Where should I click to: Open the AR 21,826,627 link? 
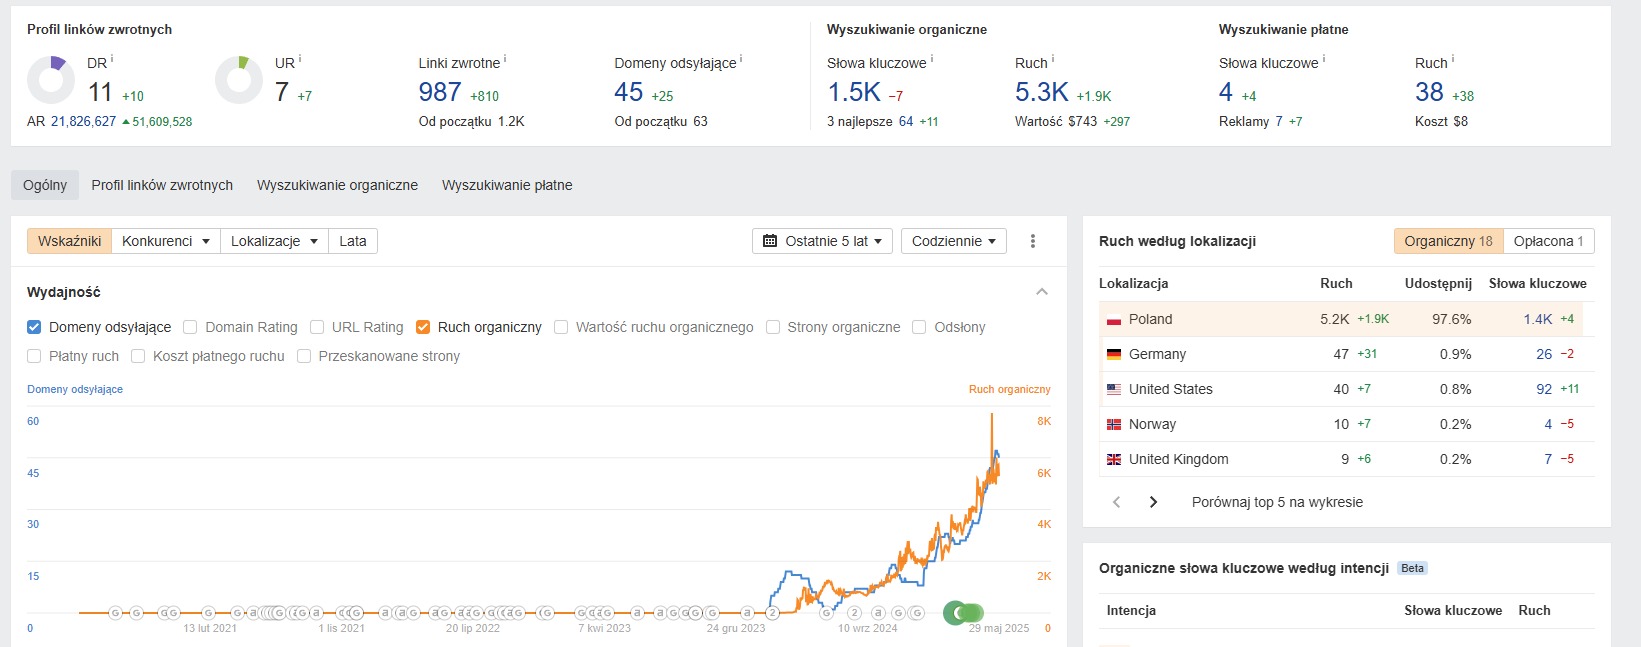(x=83, y=121)
